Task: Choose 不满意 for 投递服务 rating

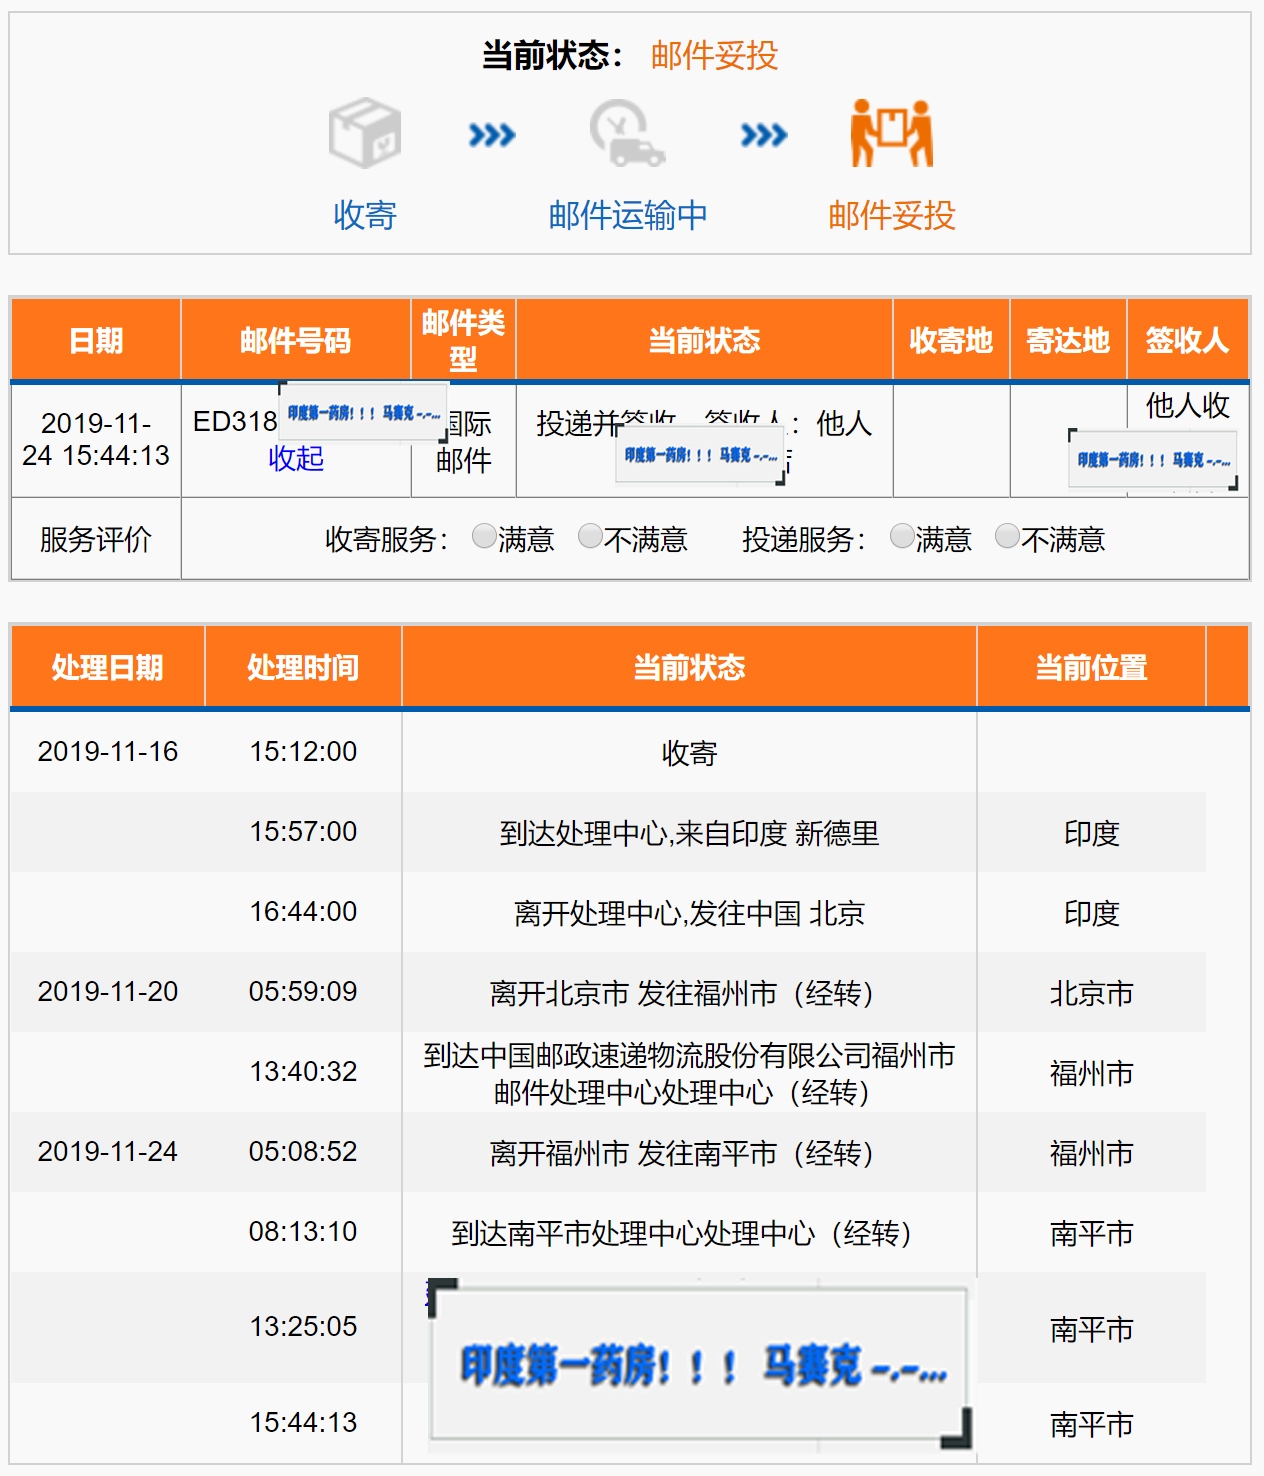Action: click(x=1008, y=537)
